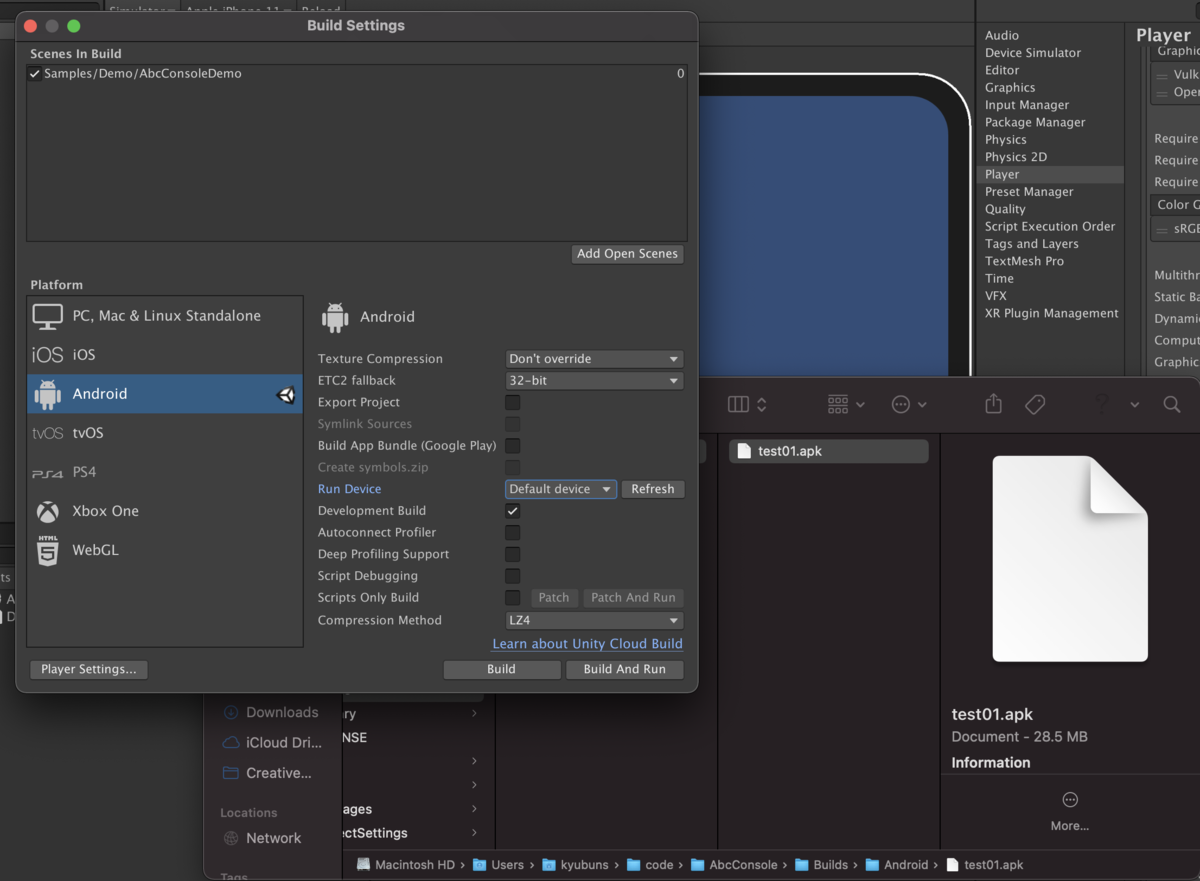Viewport: 1200px width, 881px height.
Task: Select the iOS platform icon
Action: pos(47,355)
